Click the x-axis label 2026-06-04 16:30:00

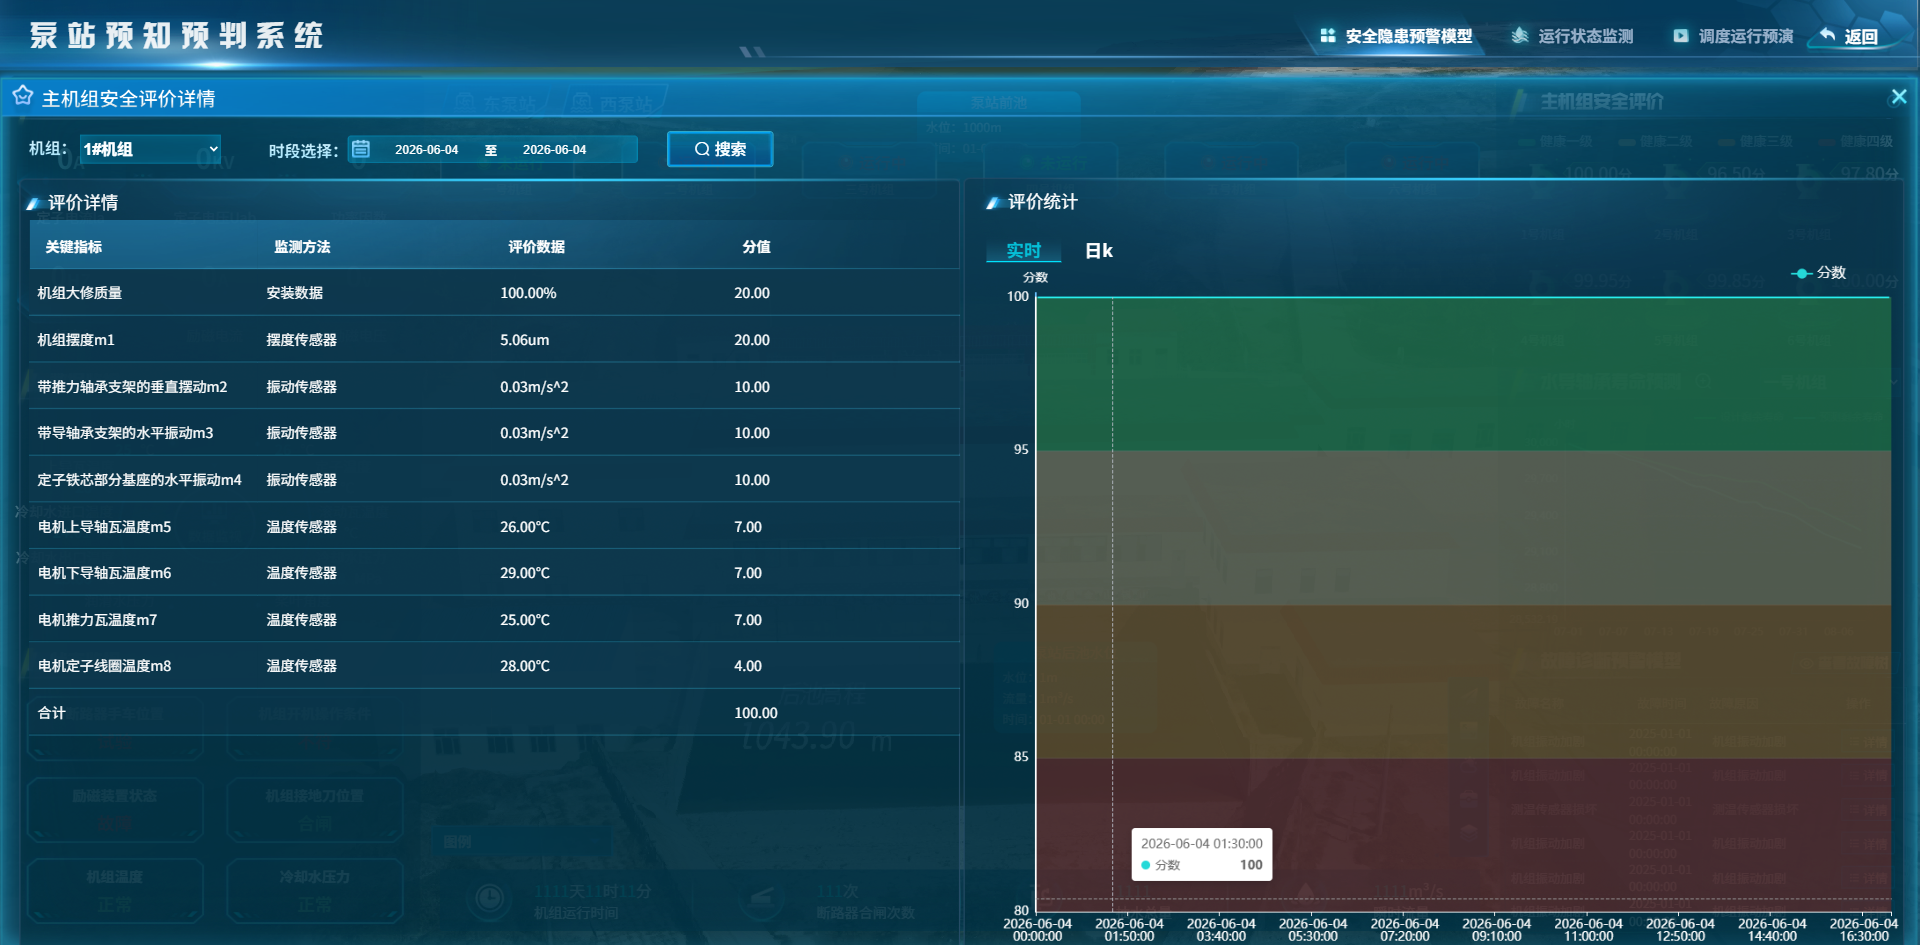point(1864,930)
